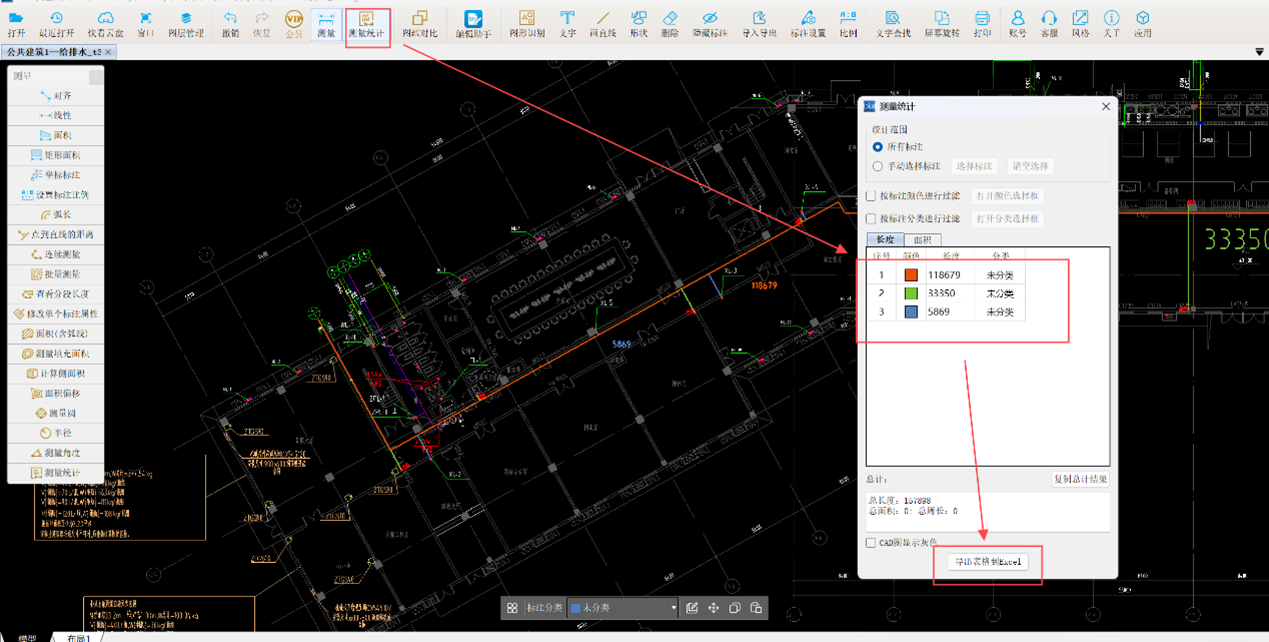
Task: Click 导出表格到Excel button
Action: (988, 562)
